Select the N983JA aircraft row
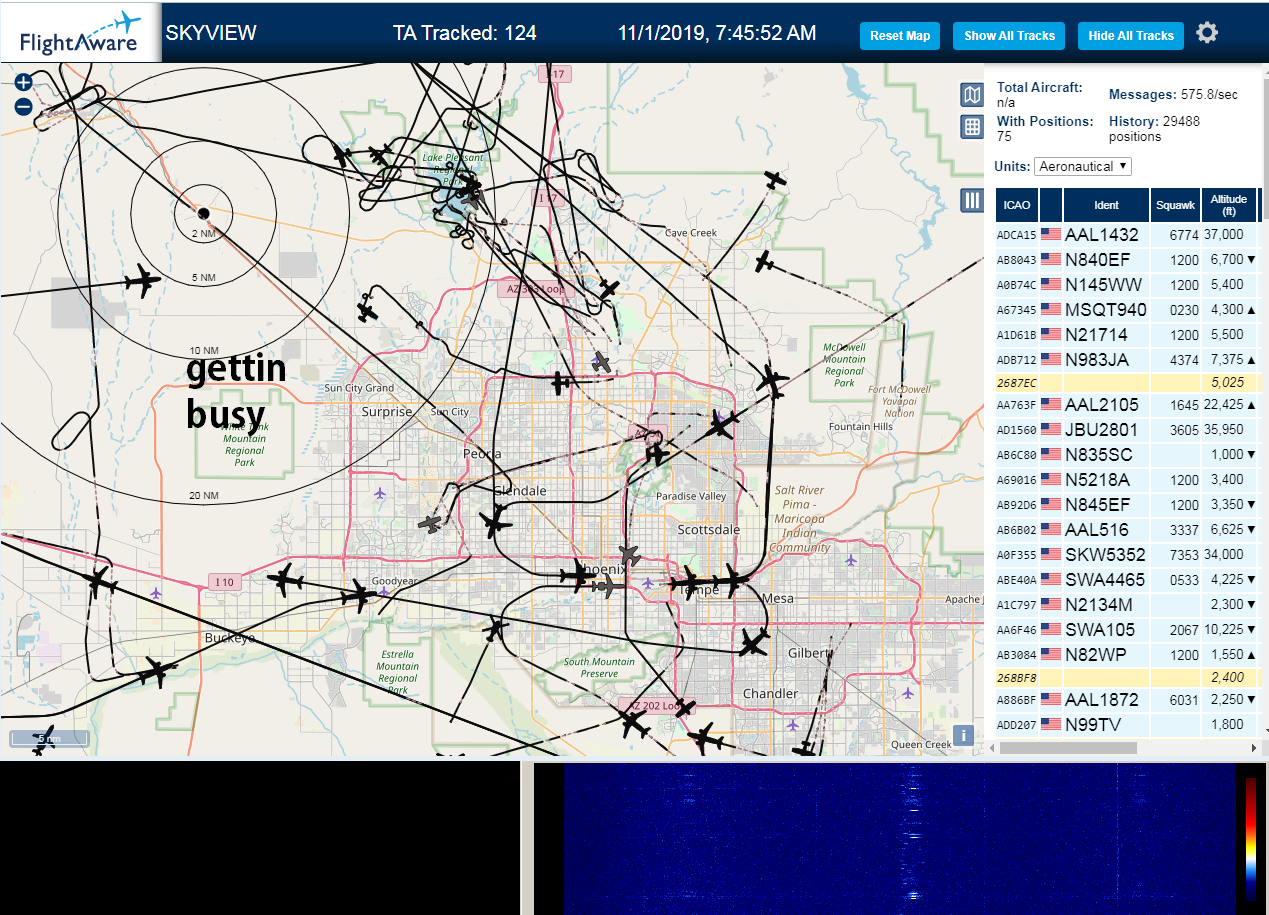This screenshot has height=915, width=1269. pyautogui.click(x=1127, y=359)
